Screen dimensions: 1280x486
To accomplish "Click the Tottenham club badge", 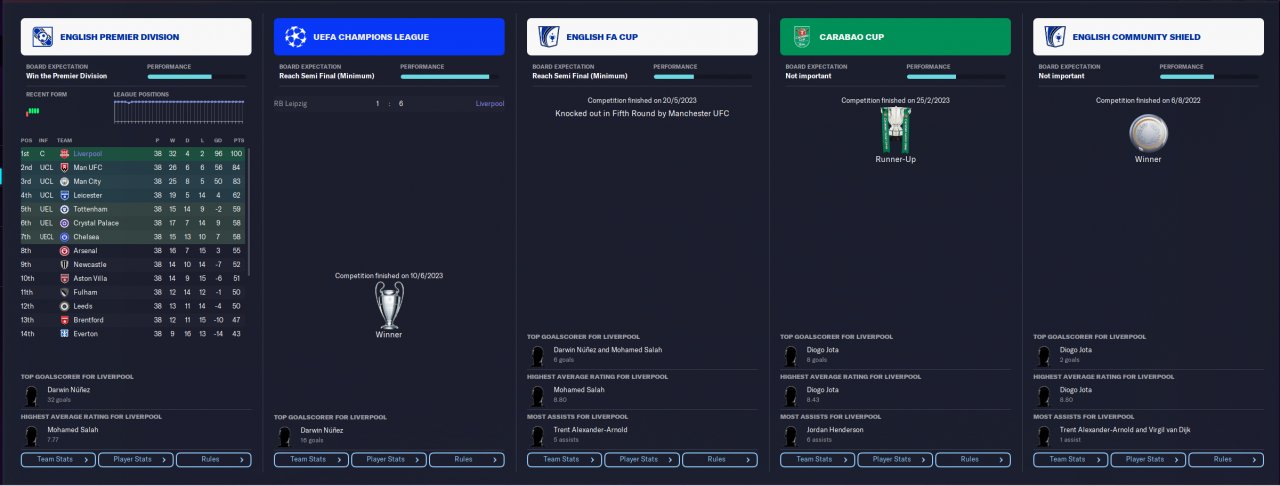I will point(64,209).
